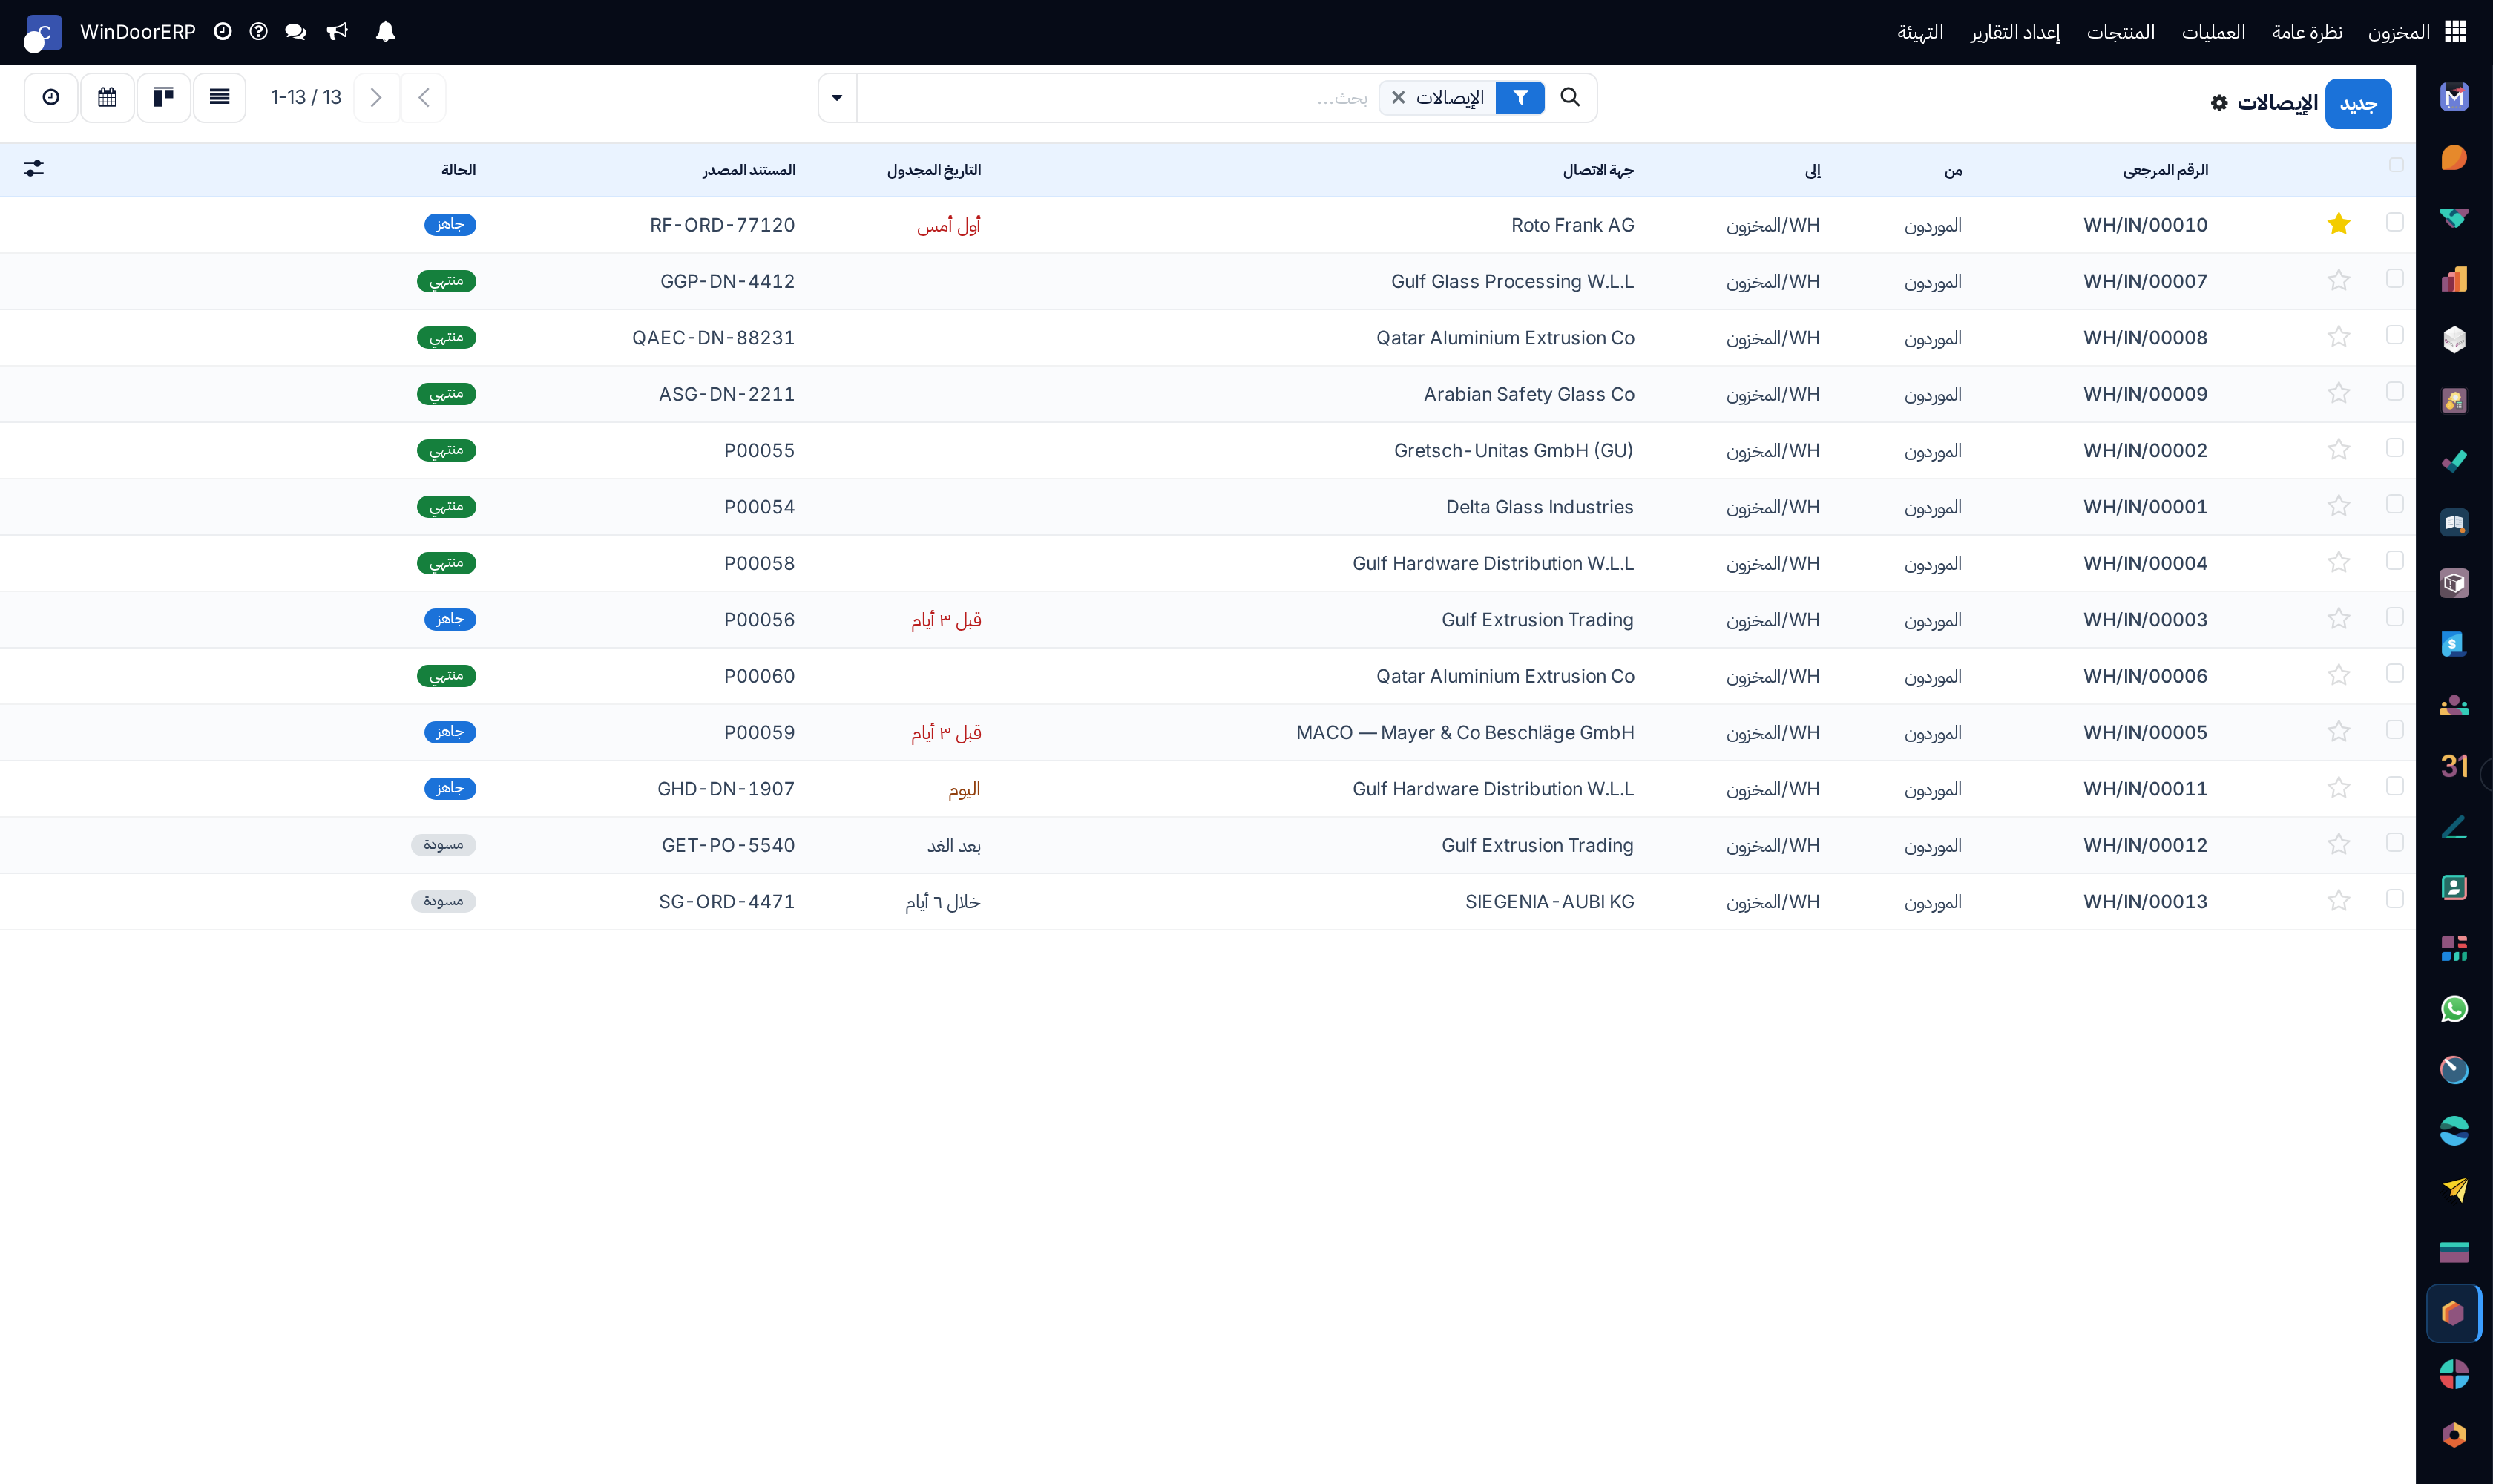The width and height of the screenshot is (2493, 1484).
Task: Click source document QAEC-DN-88231
Action: click(x=713, y=338)
